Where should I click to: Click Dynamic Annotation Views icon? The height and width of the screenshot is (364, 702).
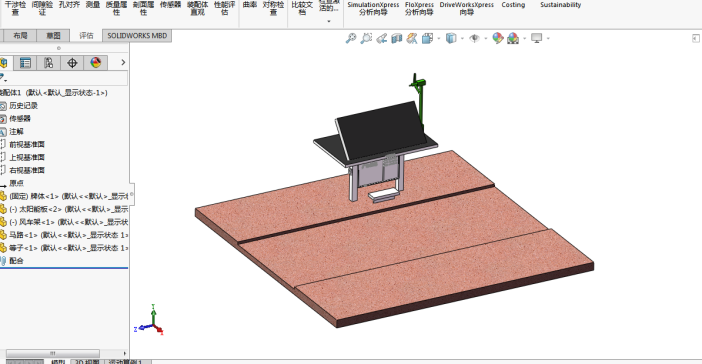412,39
